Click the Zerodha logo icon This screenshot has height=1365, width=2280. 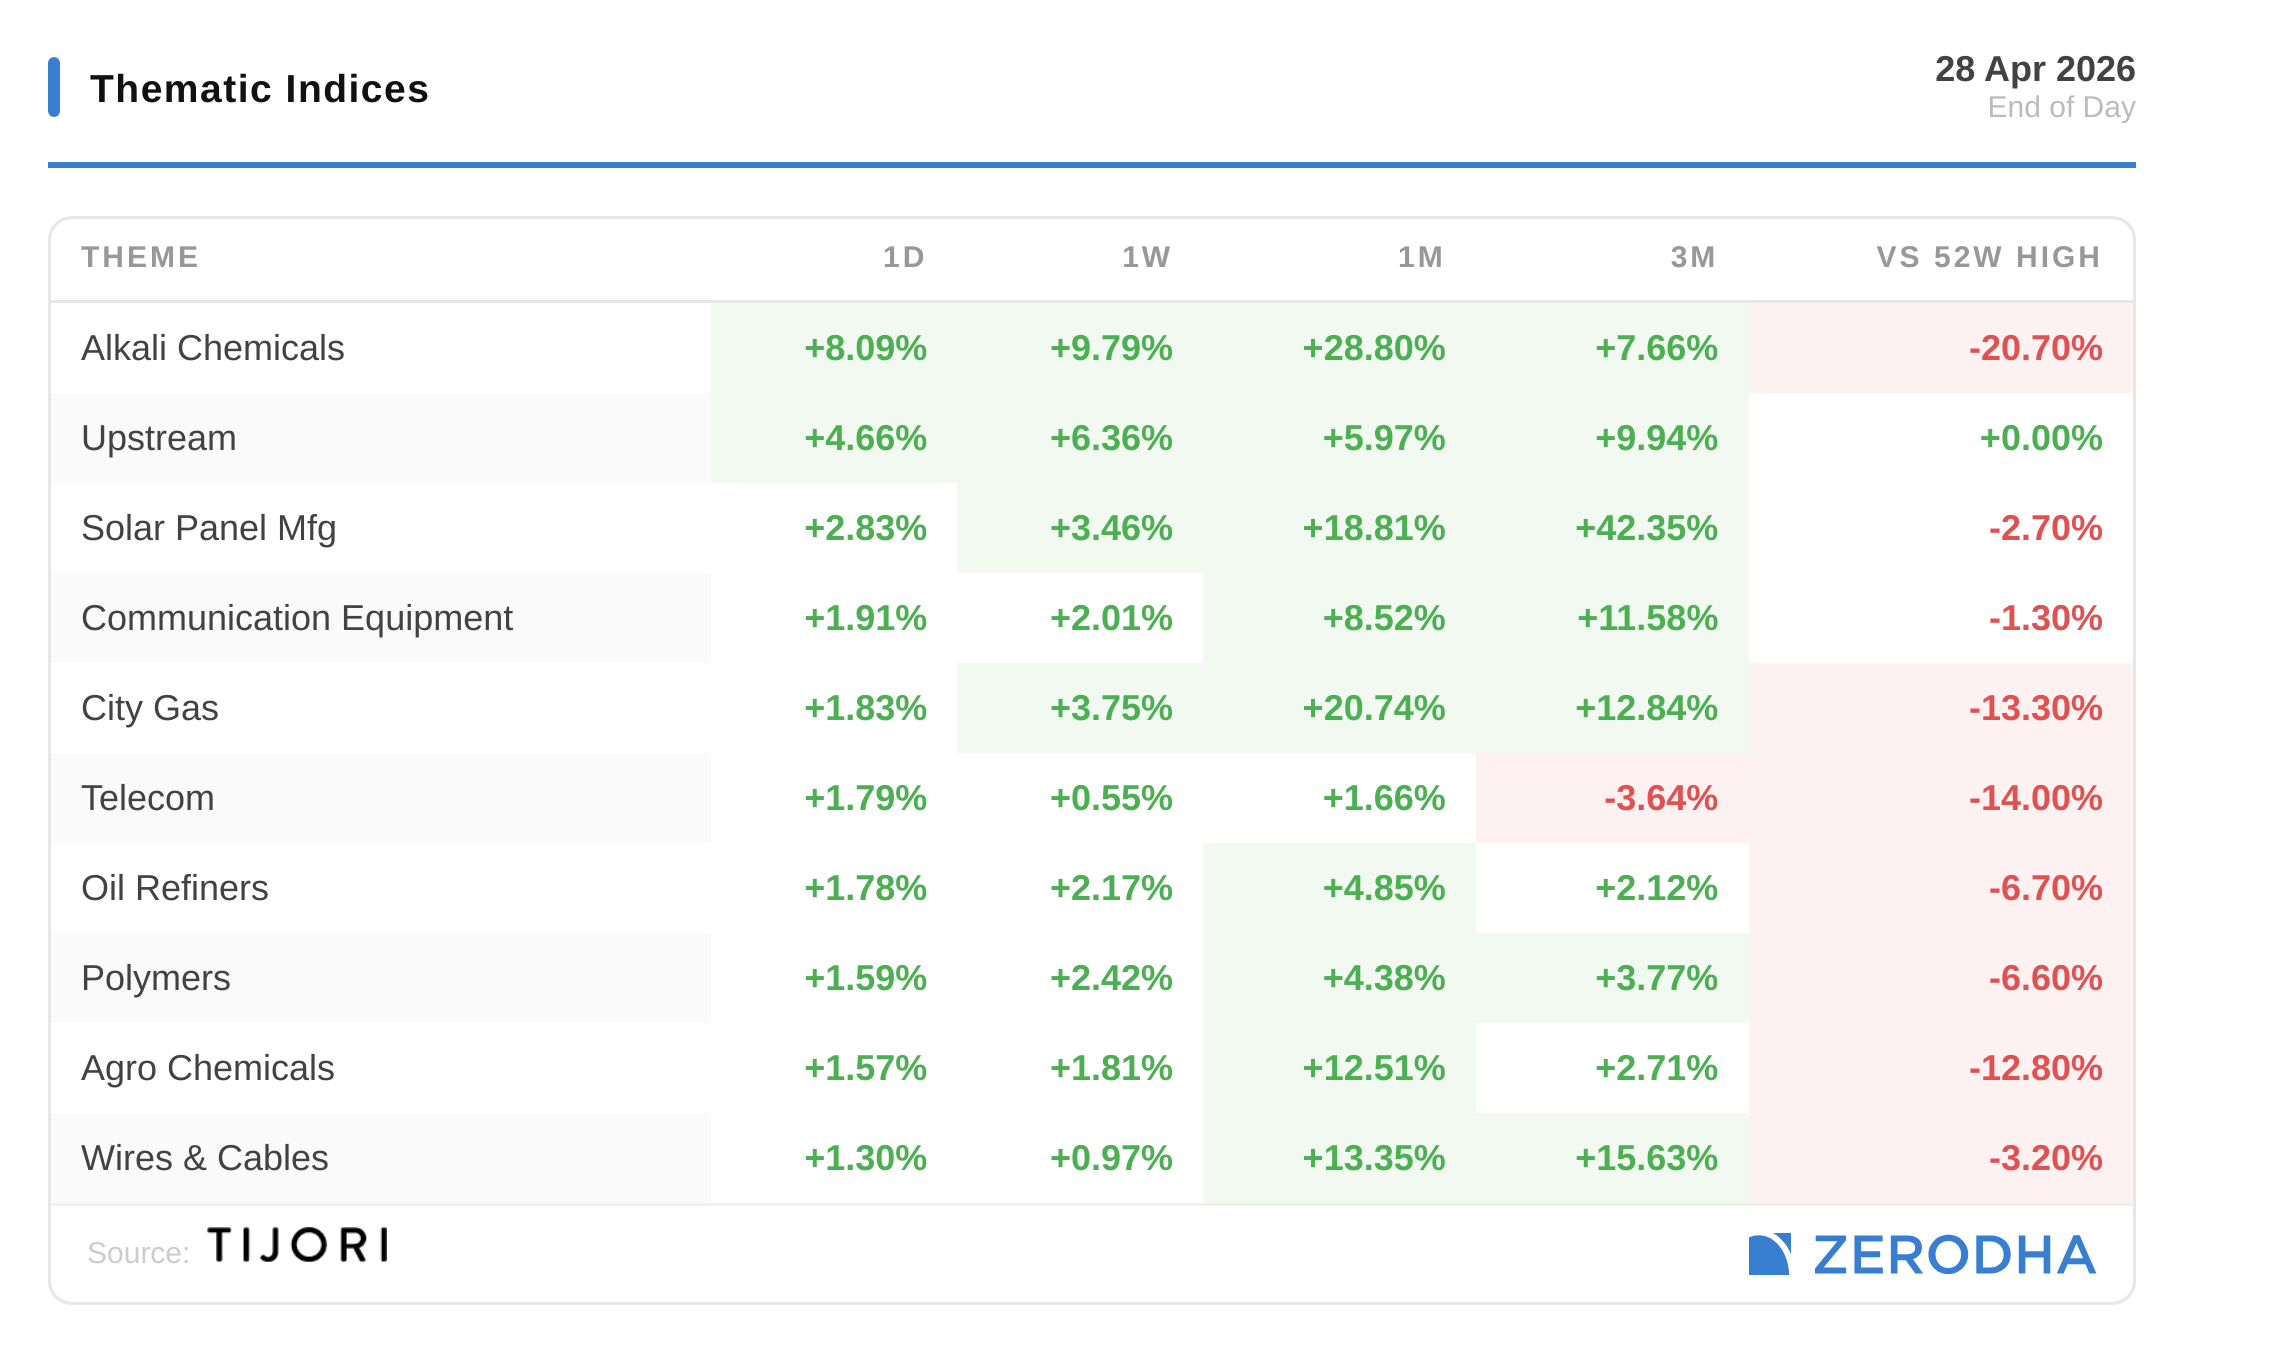click(1768, 1254)
